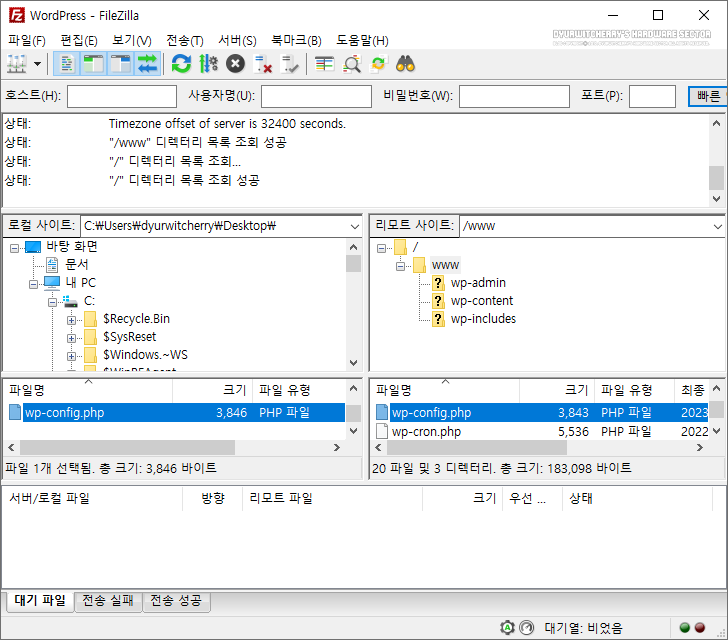Sort remote files by 파일명 column

pyautogui.click(x=445, y=390)
